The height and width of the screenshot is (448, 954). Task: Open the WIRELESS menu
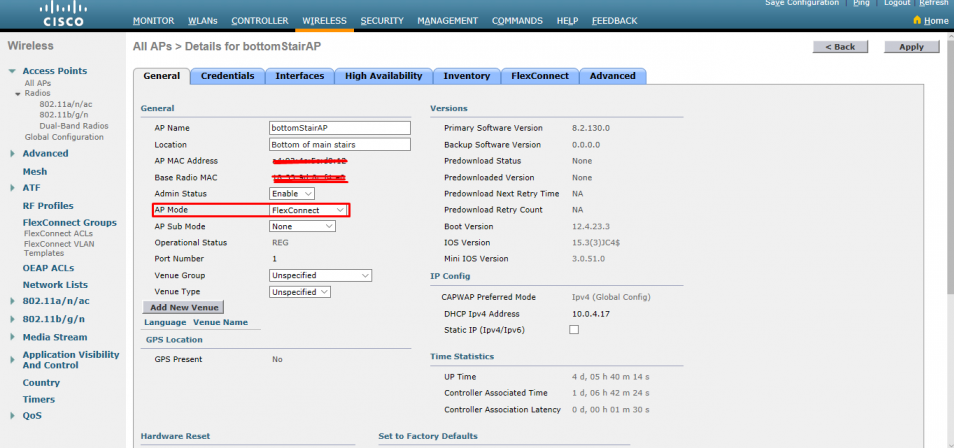[x=324, y=21]
